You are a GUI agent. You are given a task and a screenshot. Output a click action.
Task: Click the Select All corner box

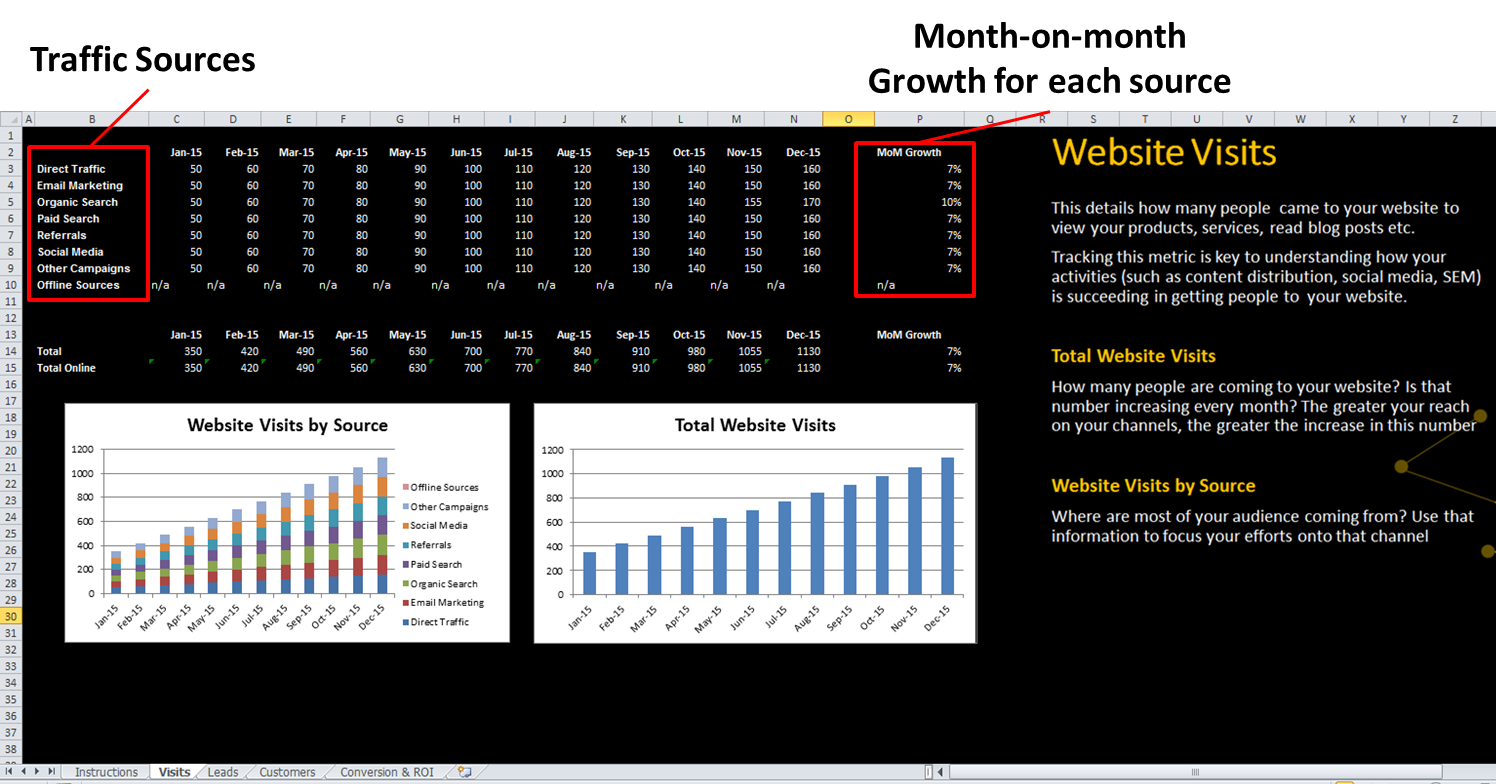click(11, 119)
